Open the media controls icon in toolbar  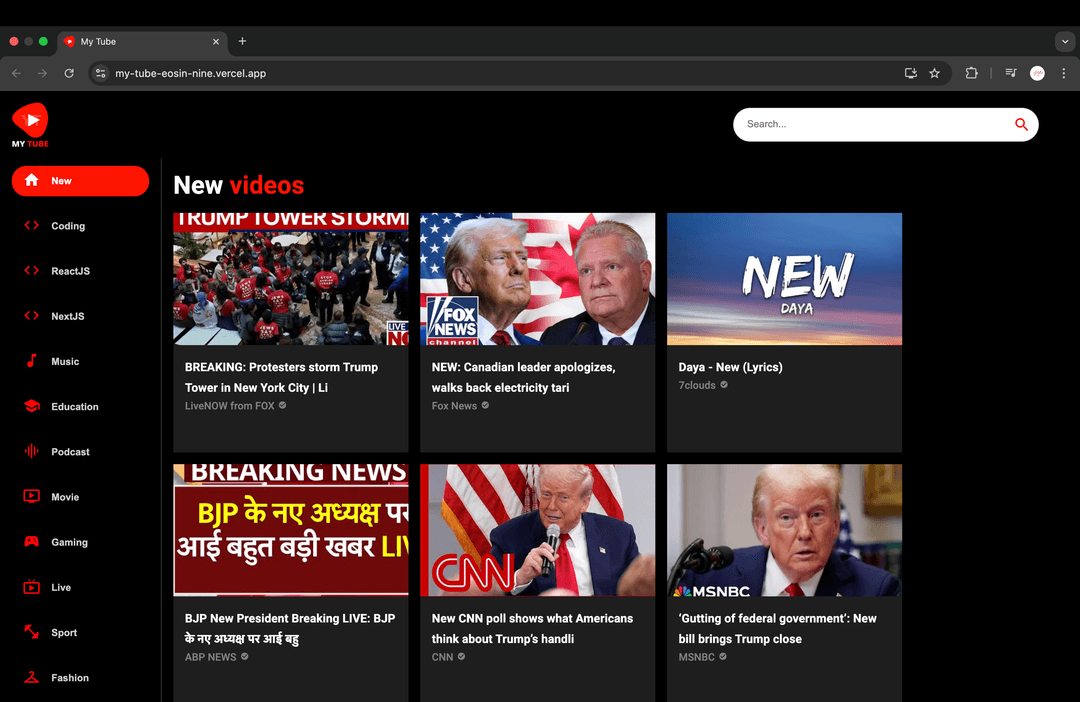coord(1010,73)
